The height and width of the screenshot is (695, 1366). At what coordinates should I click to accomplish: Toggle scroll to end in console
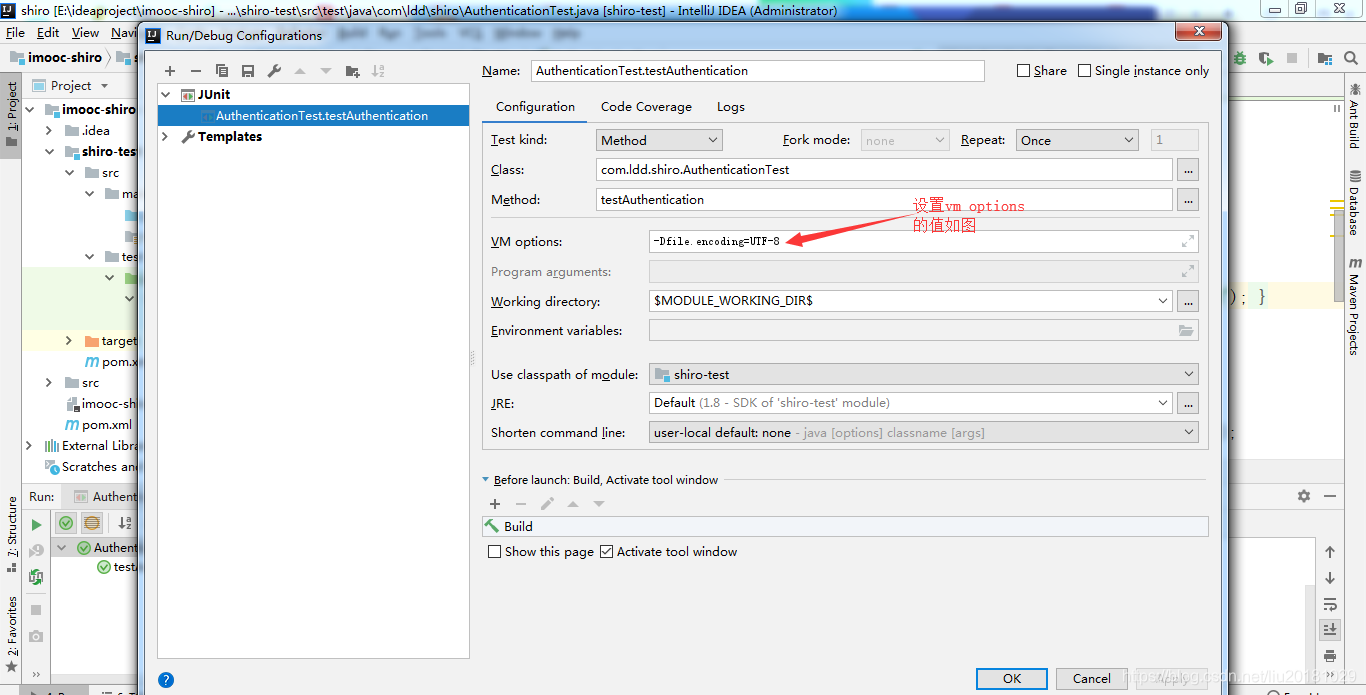(1330, 630)
